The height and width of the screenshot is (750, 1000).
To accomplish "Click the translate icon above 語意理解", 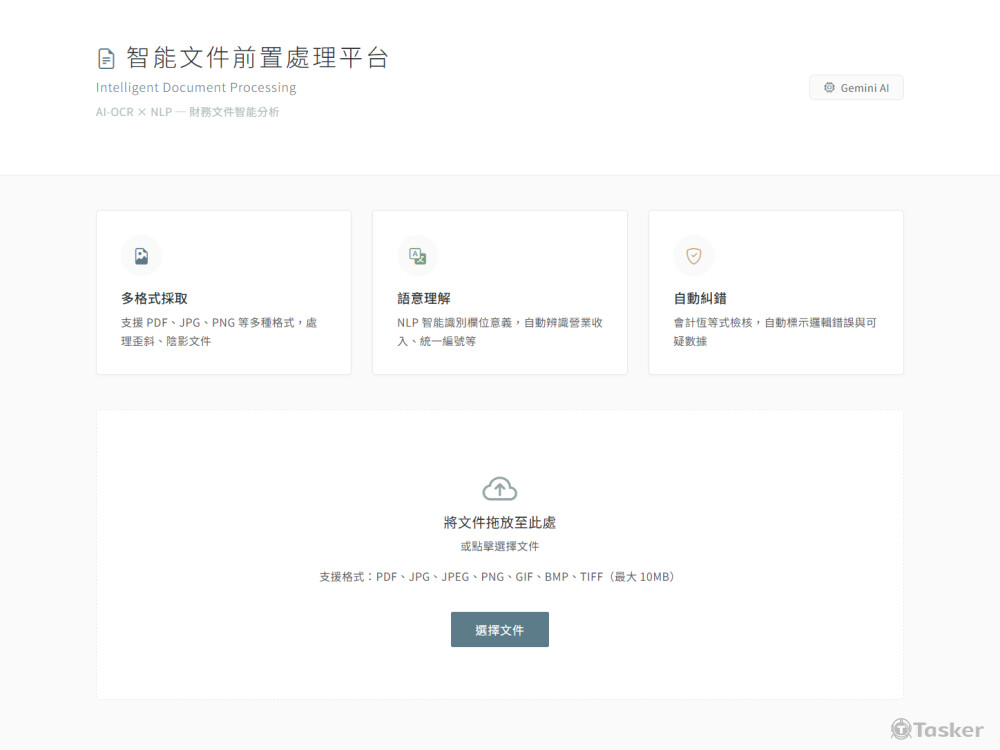I will coord(417,256).
